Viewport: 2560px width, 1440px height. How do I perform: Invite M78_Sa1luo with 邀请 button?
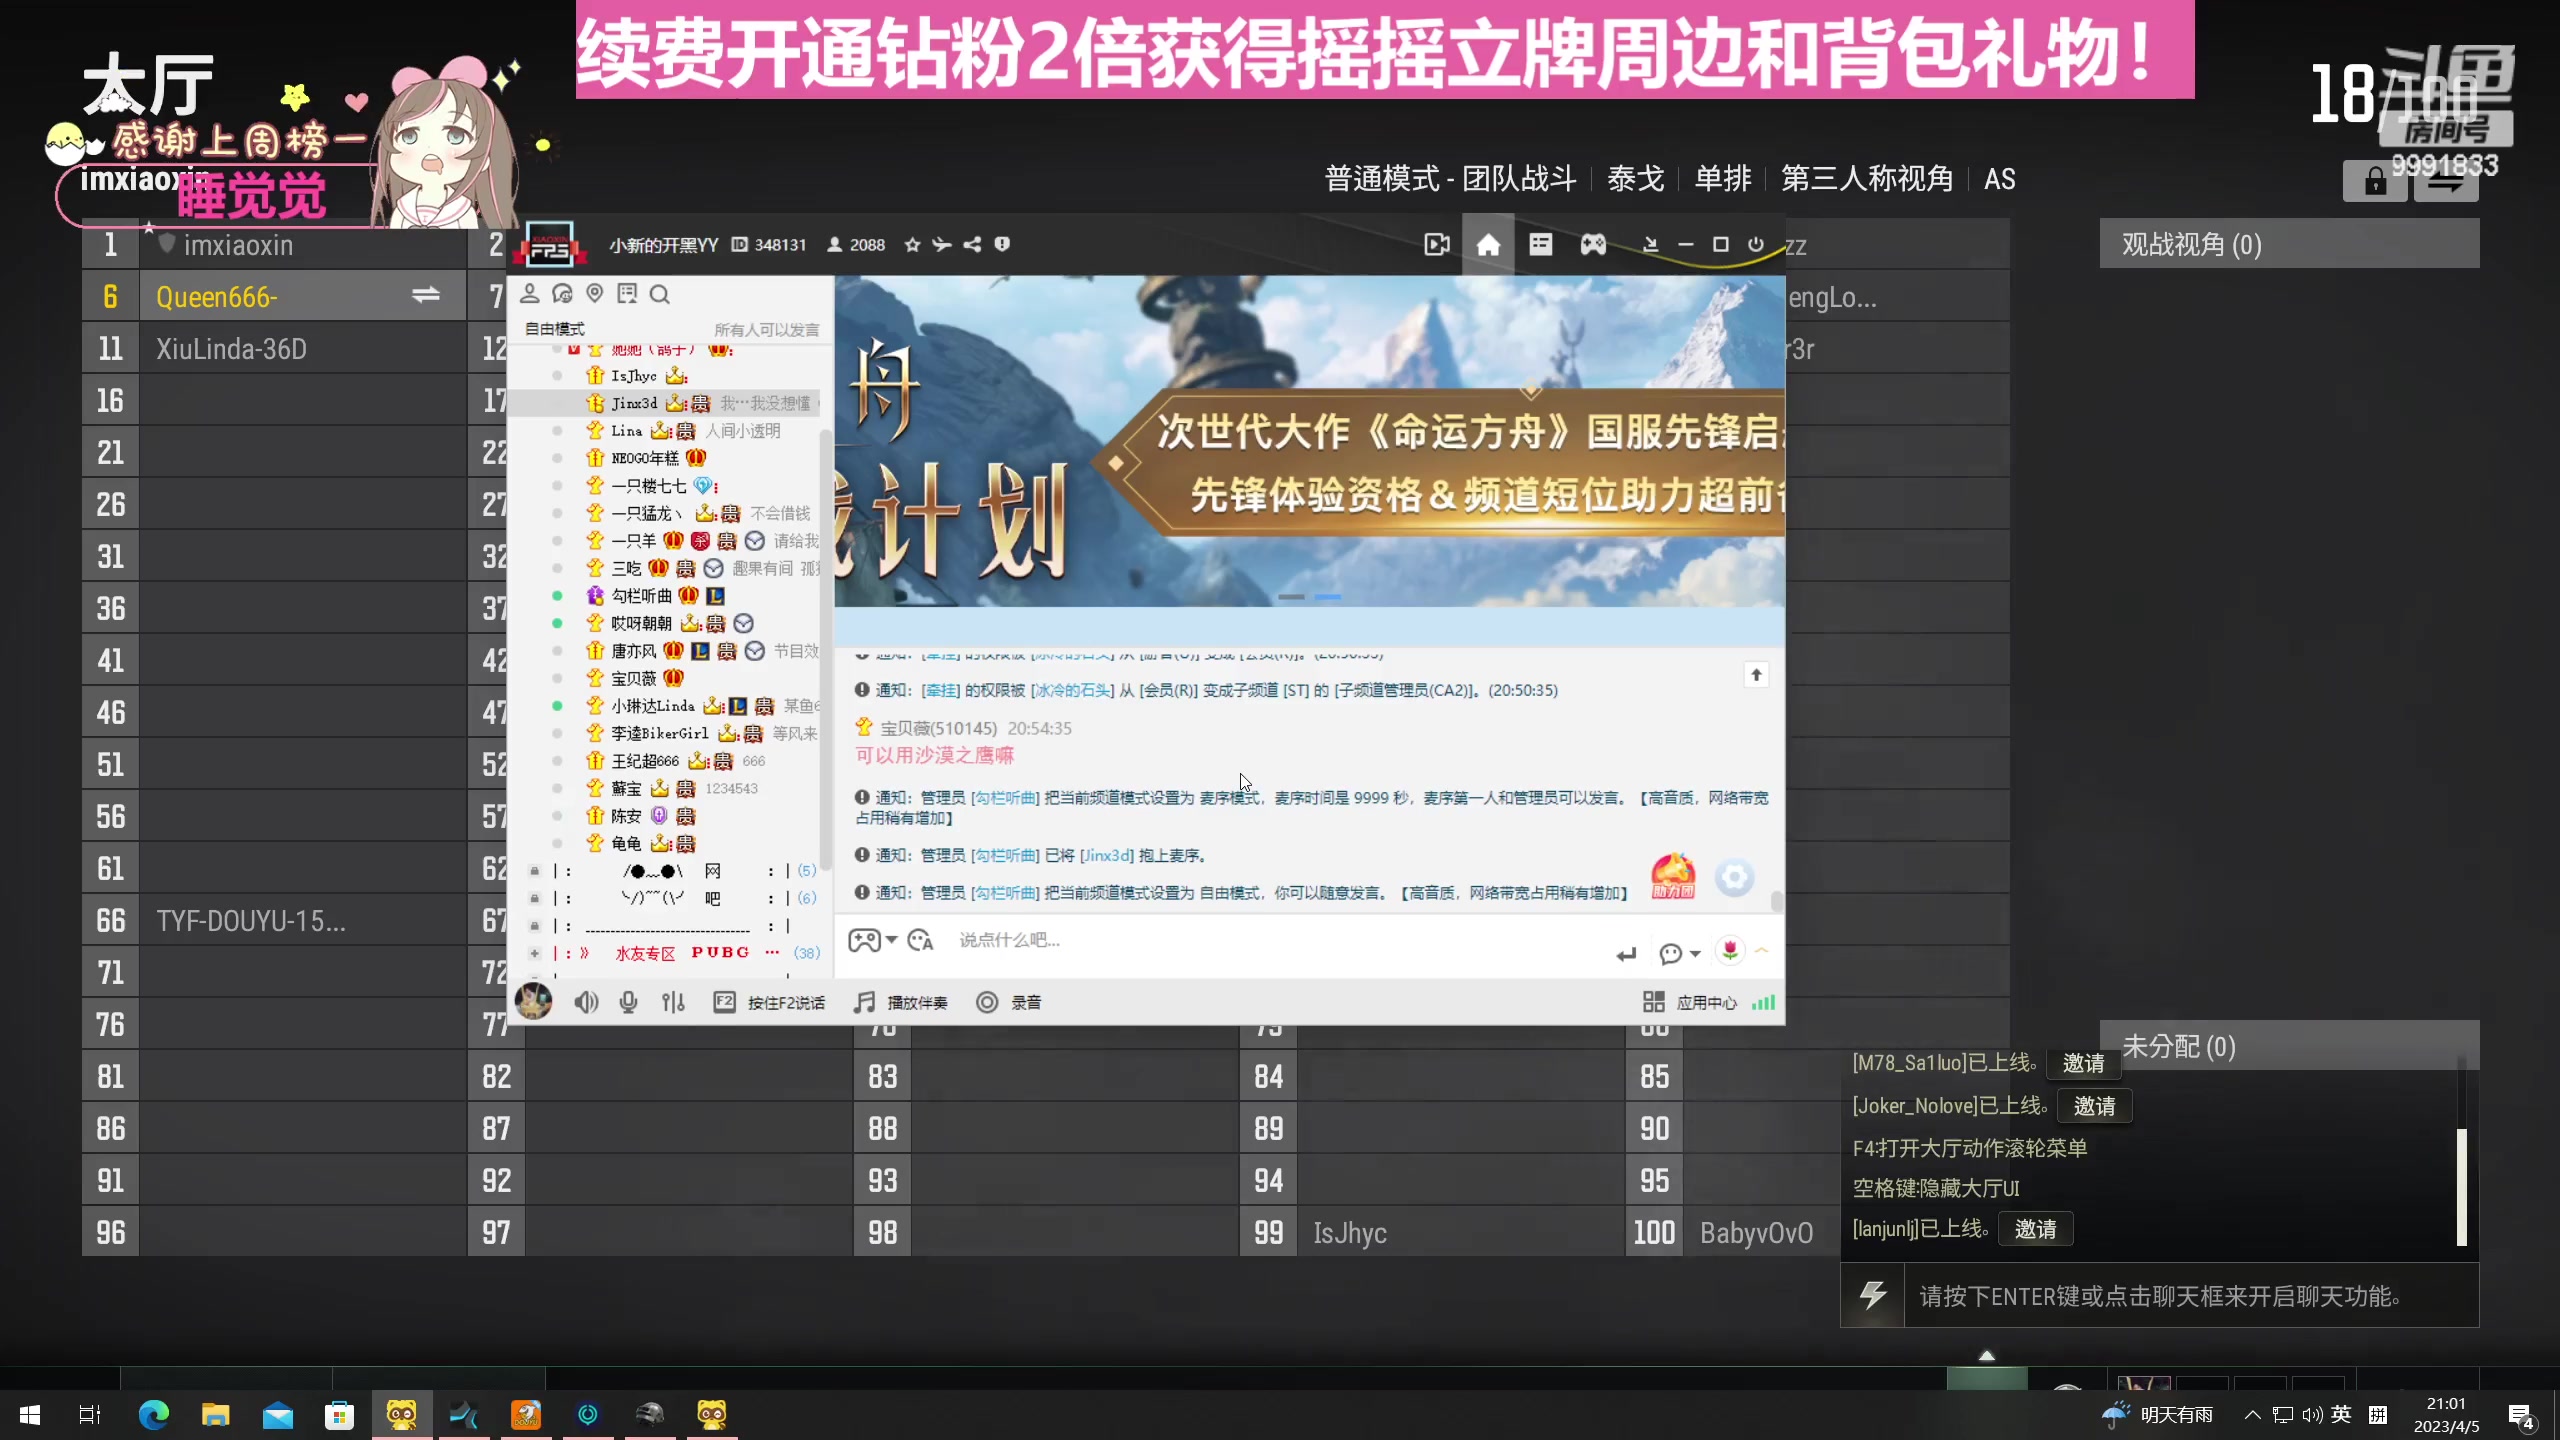click(2084, 1063)
